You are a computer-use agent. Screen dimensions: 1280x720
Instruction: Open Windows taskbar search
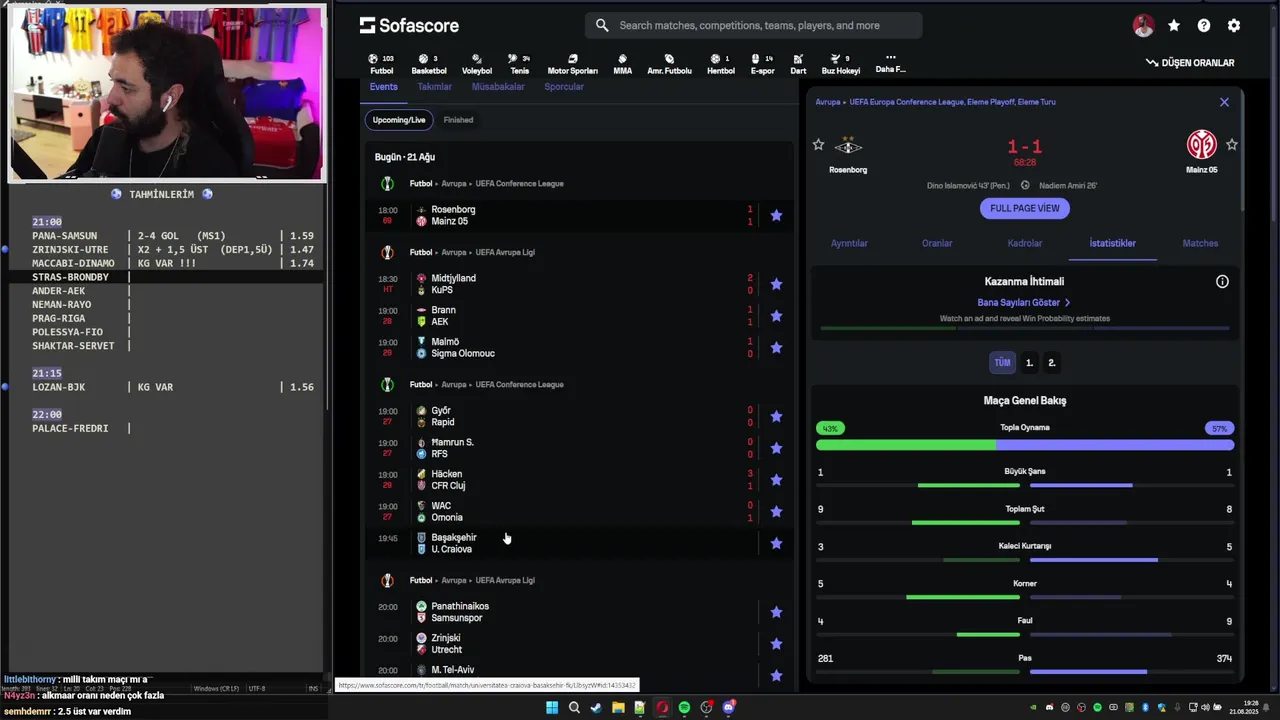tap(574, 708)
